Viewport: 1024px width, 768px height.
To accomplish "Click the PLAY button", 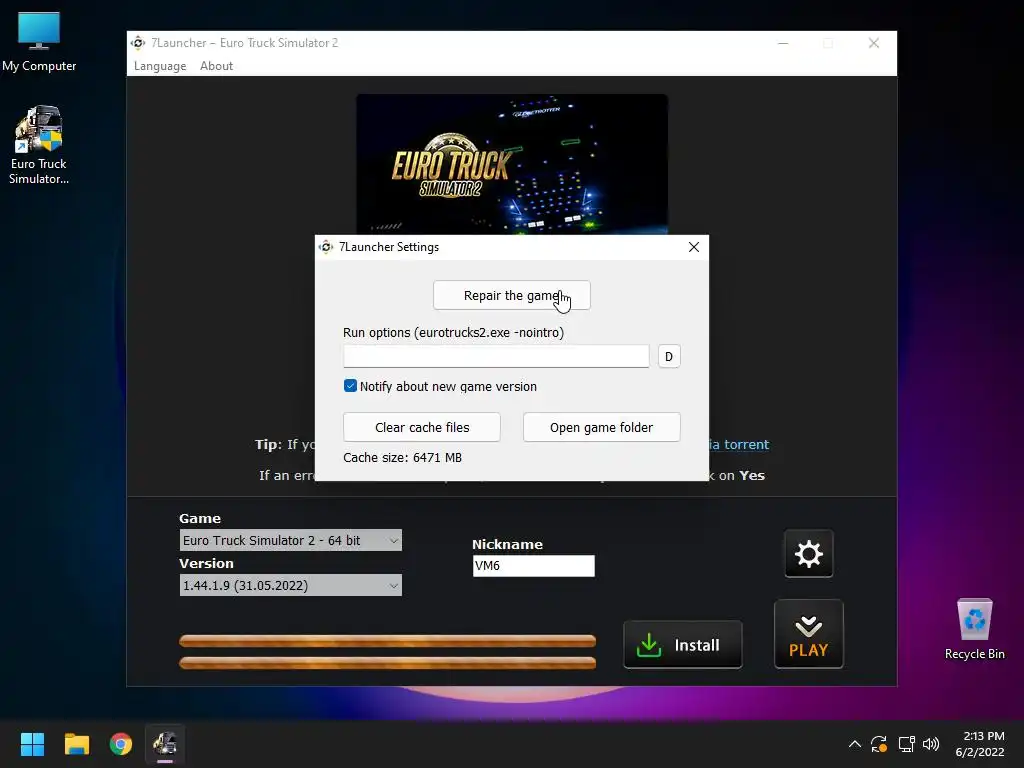I will point(808,634).
